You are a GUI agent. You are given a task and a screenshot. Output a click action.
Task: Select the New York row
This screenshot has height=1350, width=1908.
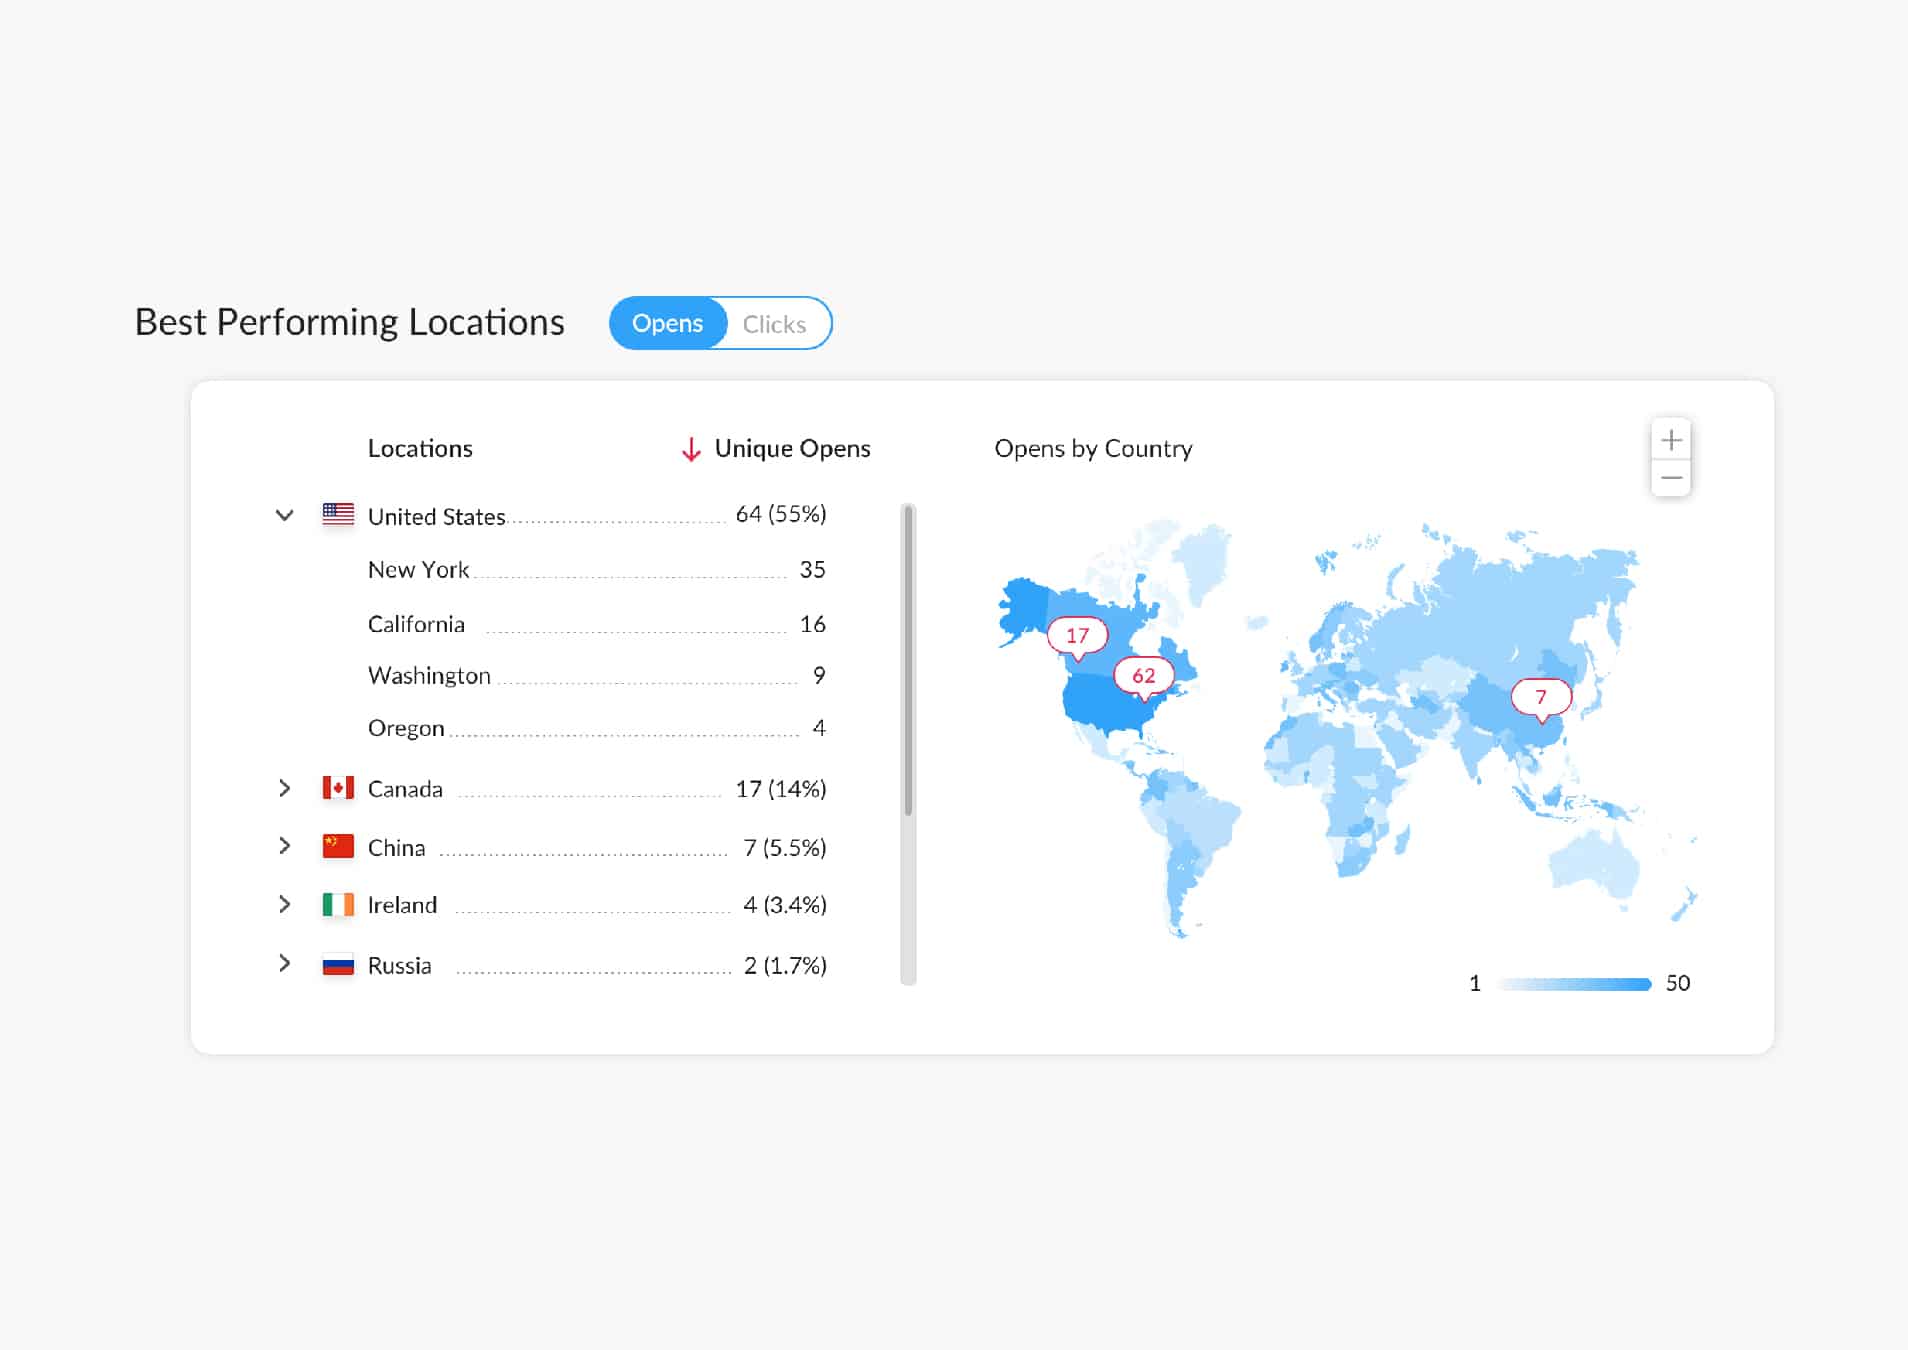pos(597,570)
